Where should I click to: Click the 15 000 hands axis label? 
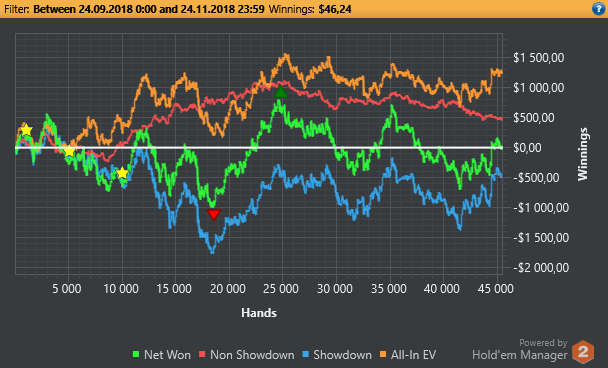(x=174, y=289)
